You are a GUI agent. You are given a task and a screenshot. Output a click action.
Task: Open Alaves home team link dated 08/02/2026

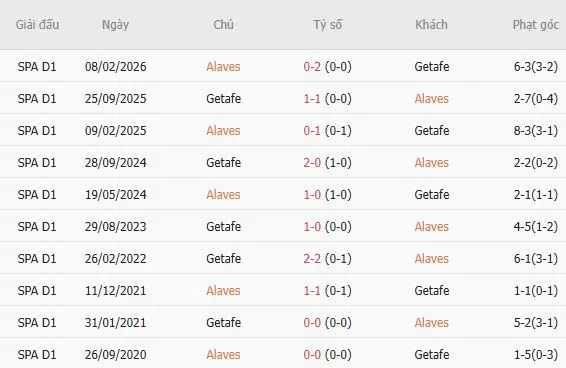(x=223, y=66)
